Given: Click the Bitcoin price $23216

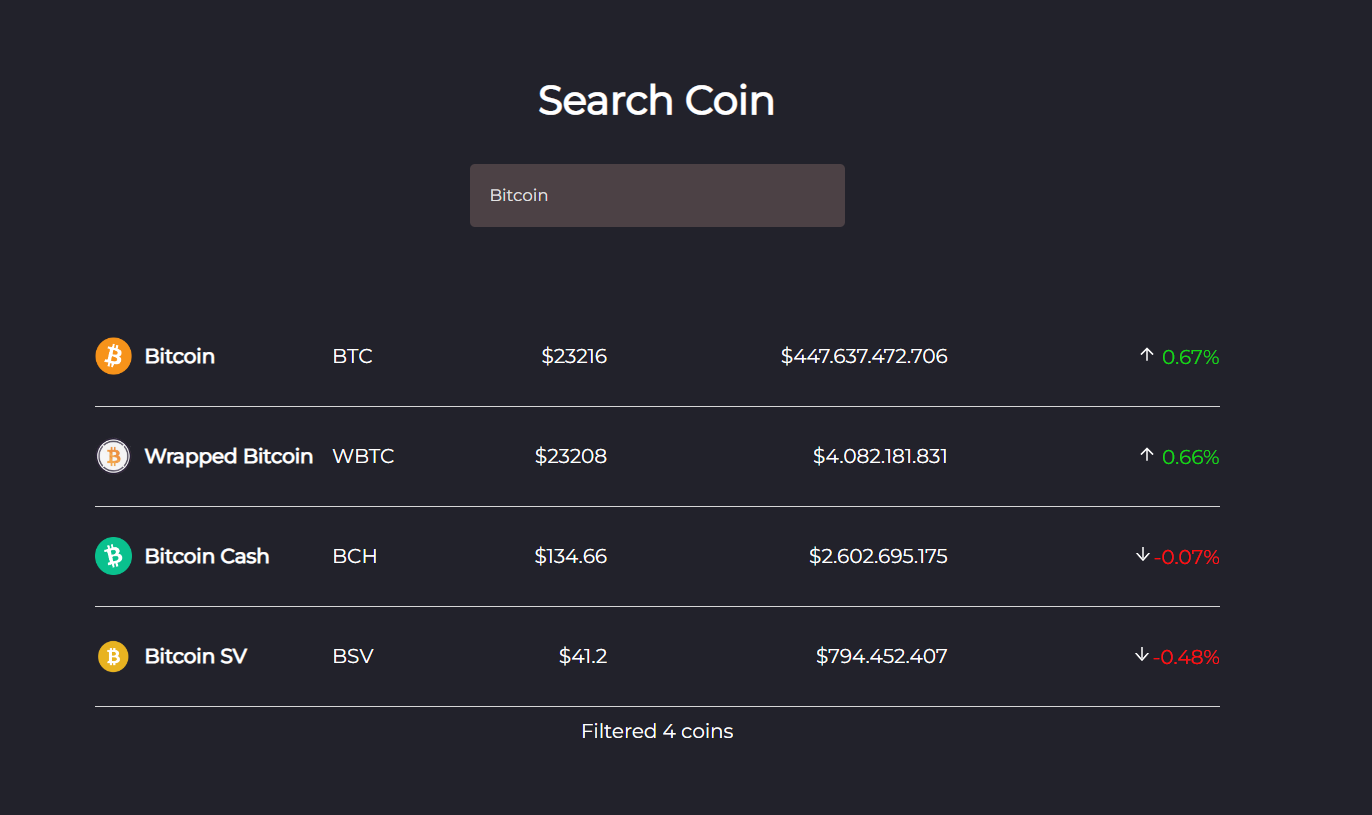Looking at the screenshot, I should click(574, 355).
